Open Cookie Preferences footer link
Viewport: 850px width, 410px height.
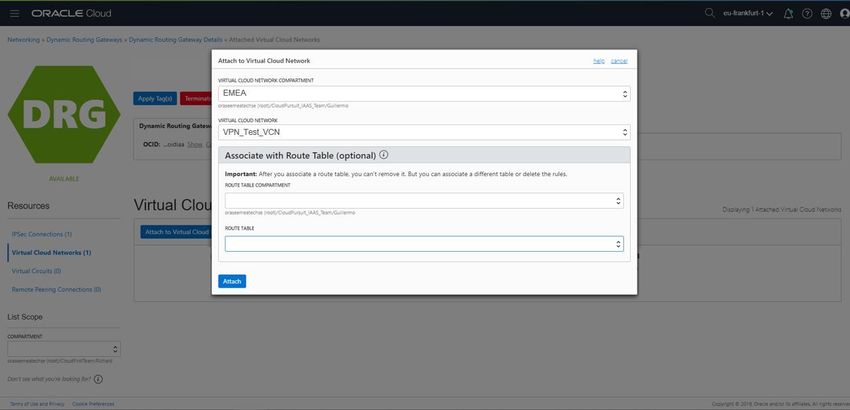pos(93,404)
